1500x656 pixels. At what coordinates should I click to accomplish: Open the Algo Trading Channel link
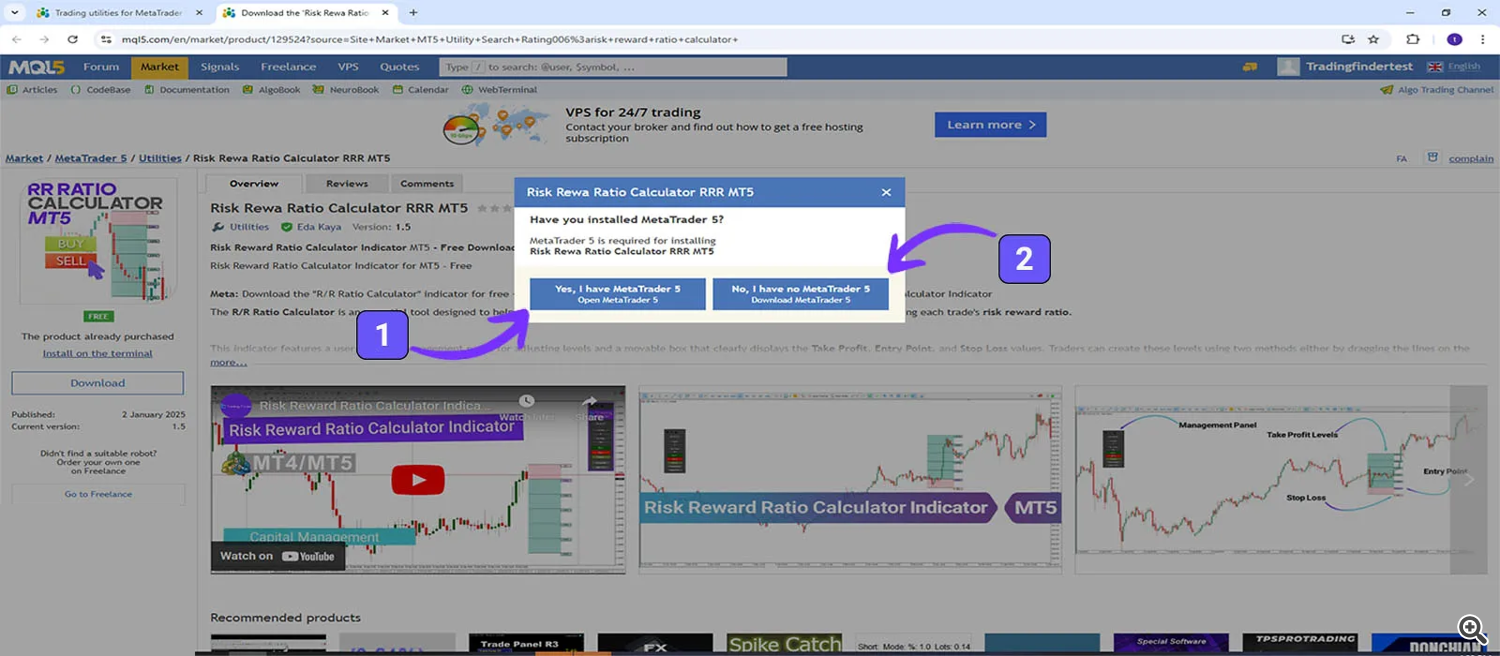pos(1437,90)
